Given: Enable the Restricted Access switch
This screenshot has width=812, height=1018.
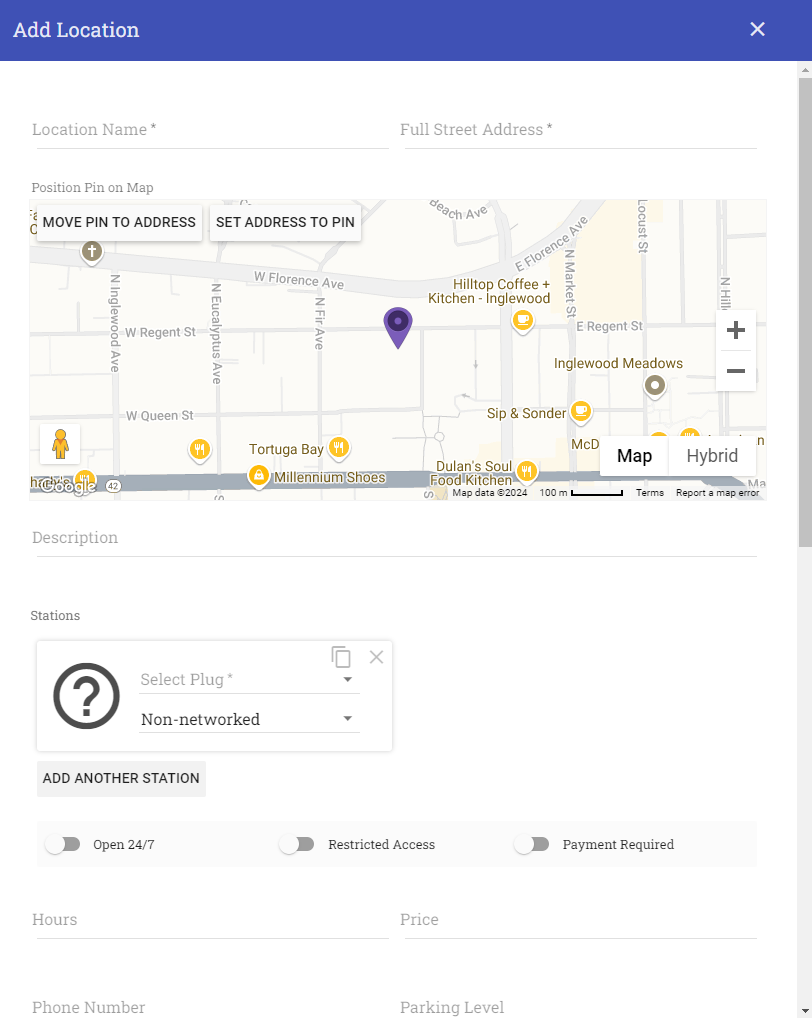Looking at the screenshot, I should (x=297, y=844).
